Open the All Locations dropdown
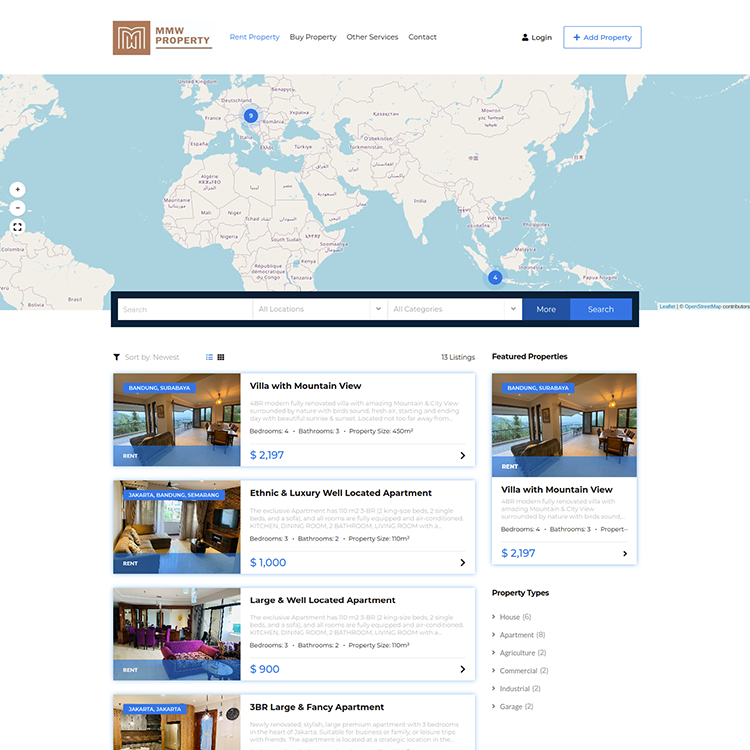This screenshot has width=750, height=750. click(319, 310)
